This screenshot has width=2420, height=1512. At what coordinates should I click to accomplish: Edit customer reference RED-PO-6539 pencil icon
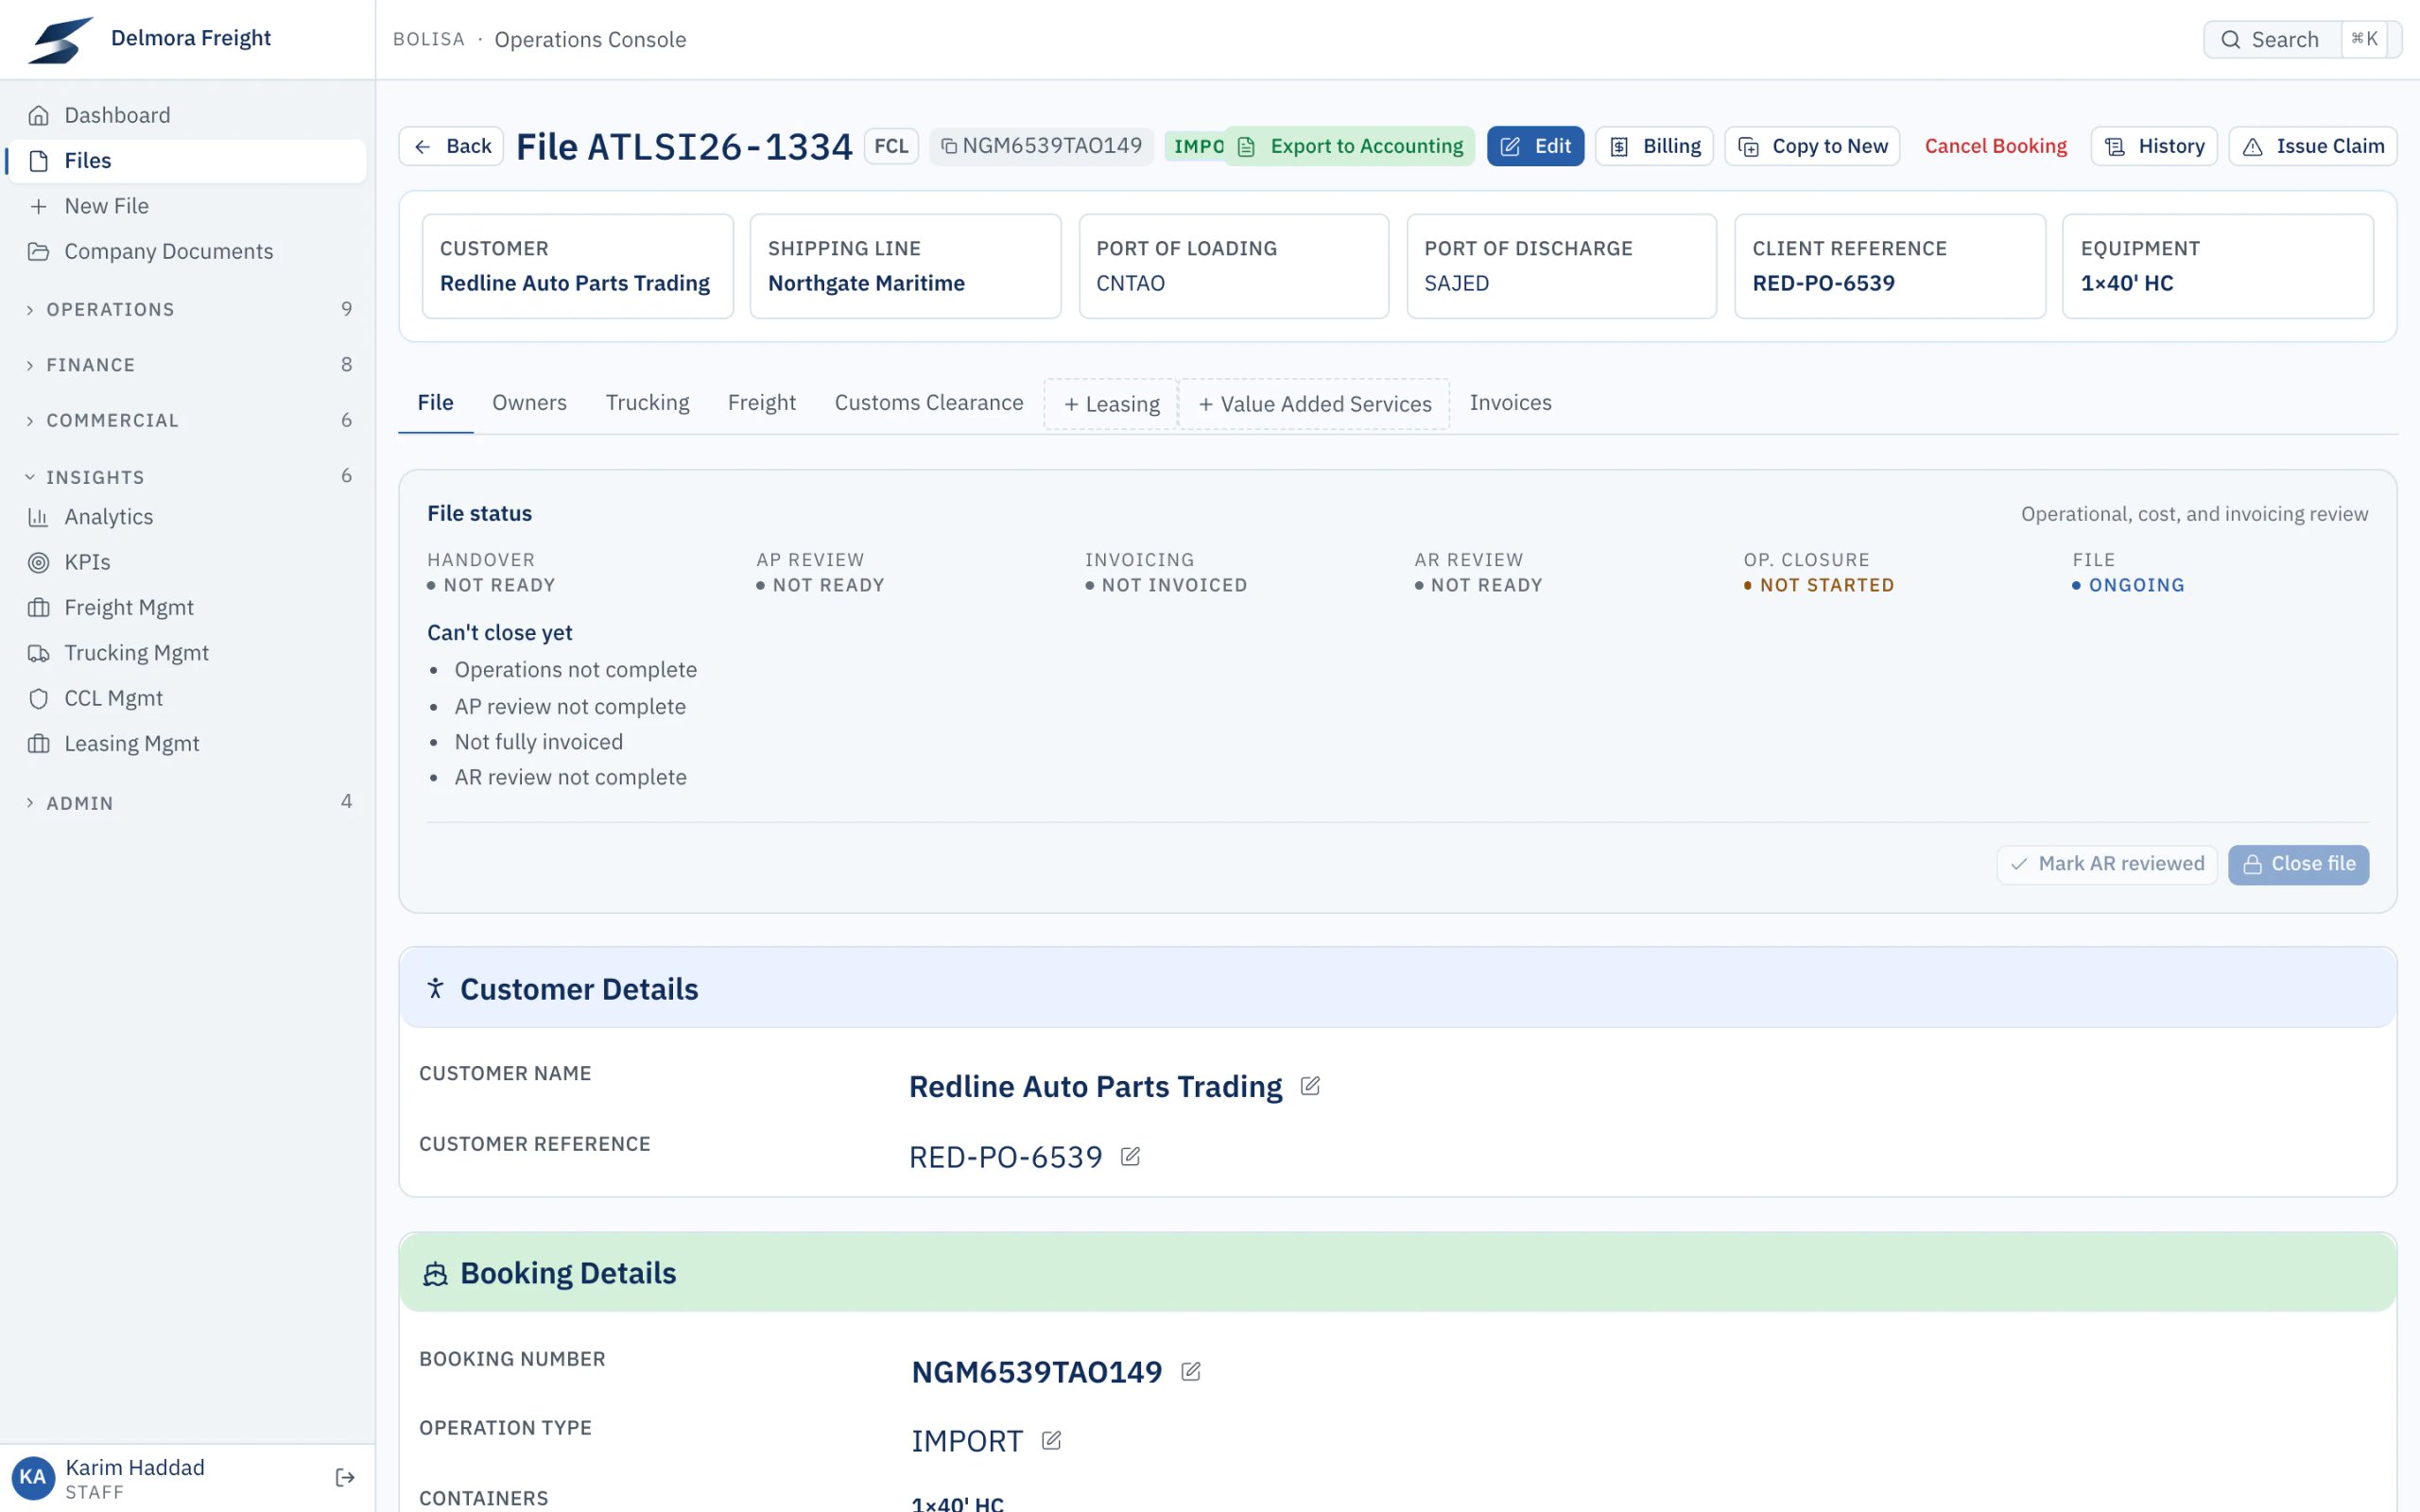1130,1157
